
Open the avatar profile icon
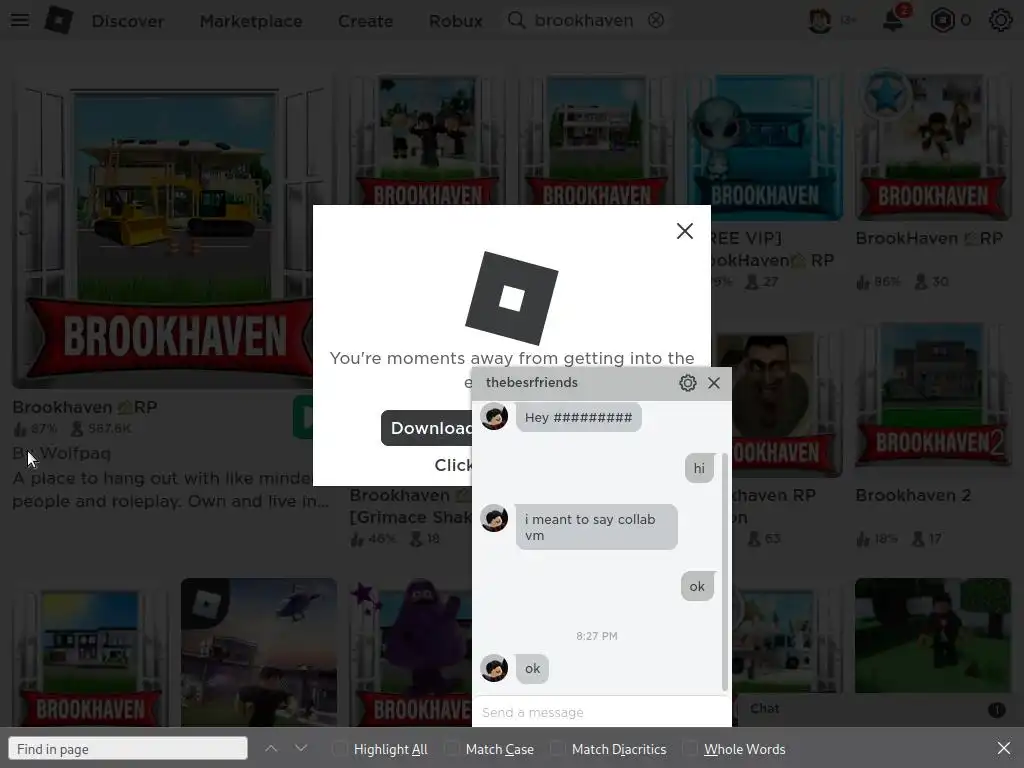point(820,20)
